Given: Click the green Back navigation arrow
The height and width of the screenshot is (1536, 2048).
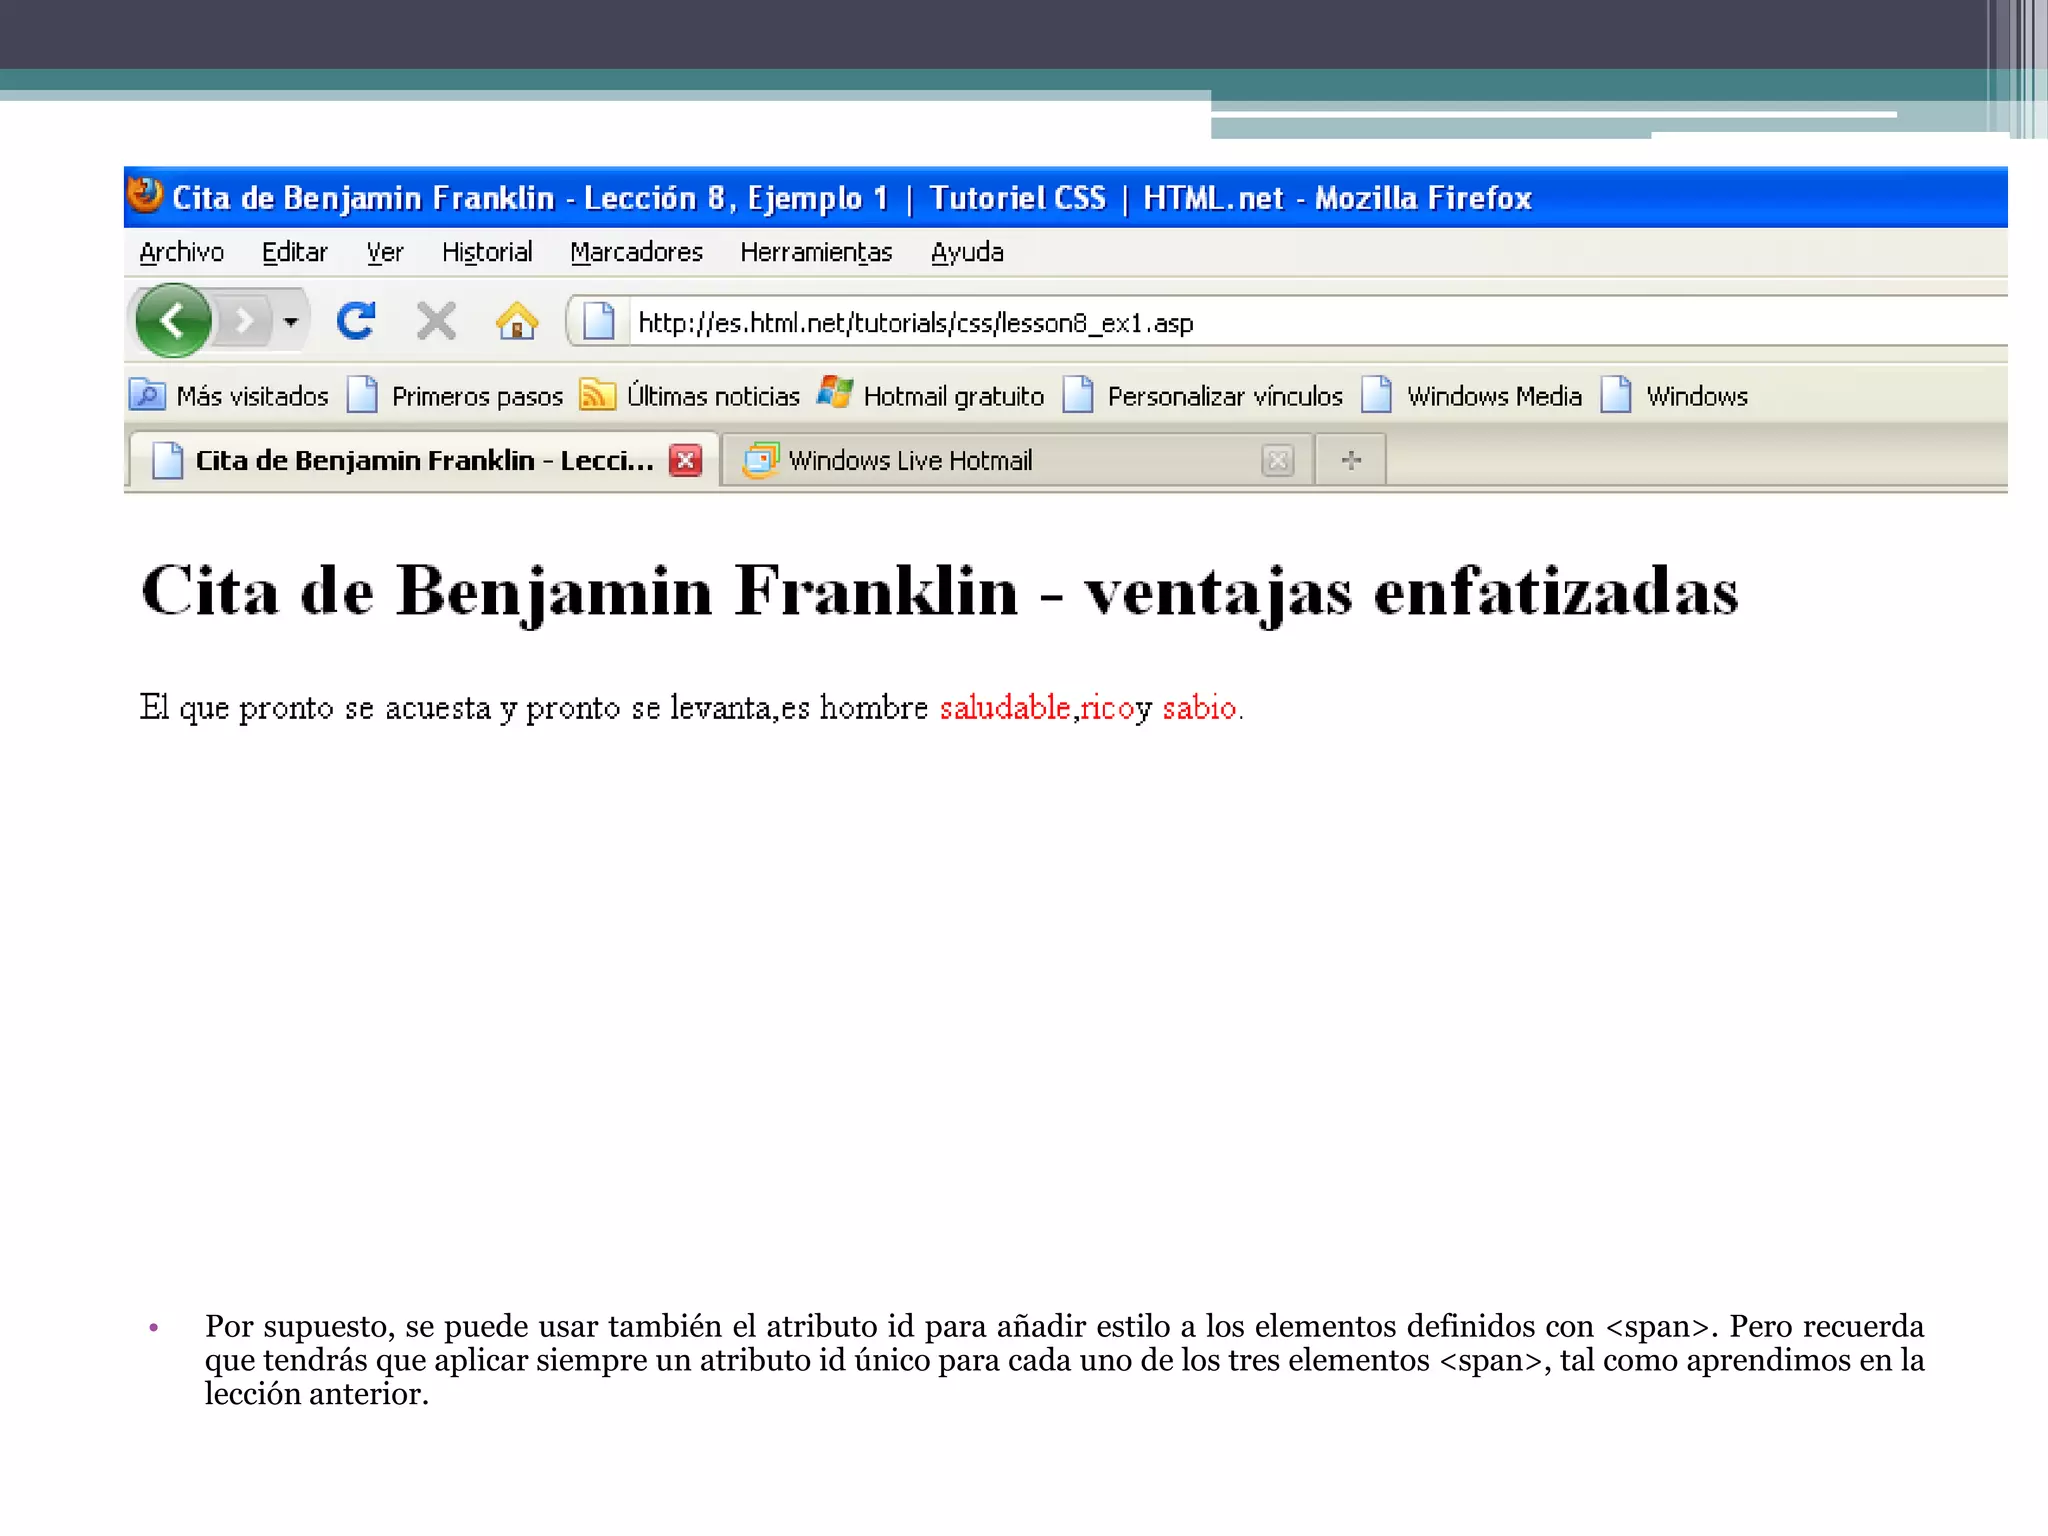Looking at the screenshot, I should (x=173, y=321).
